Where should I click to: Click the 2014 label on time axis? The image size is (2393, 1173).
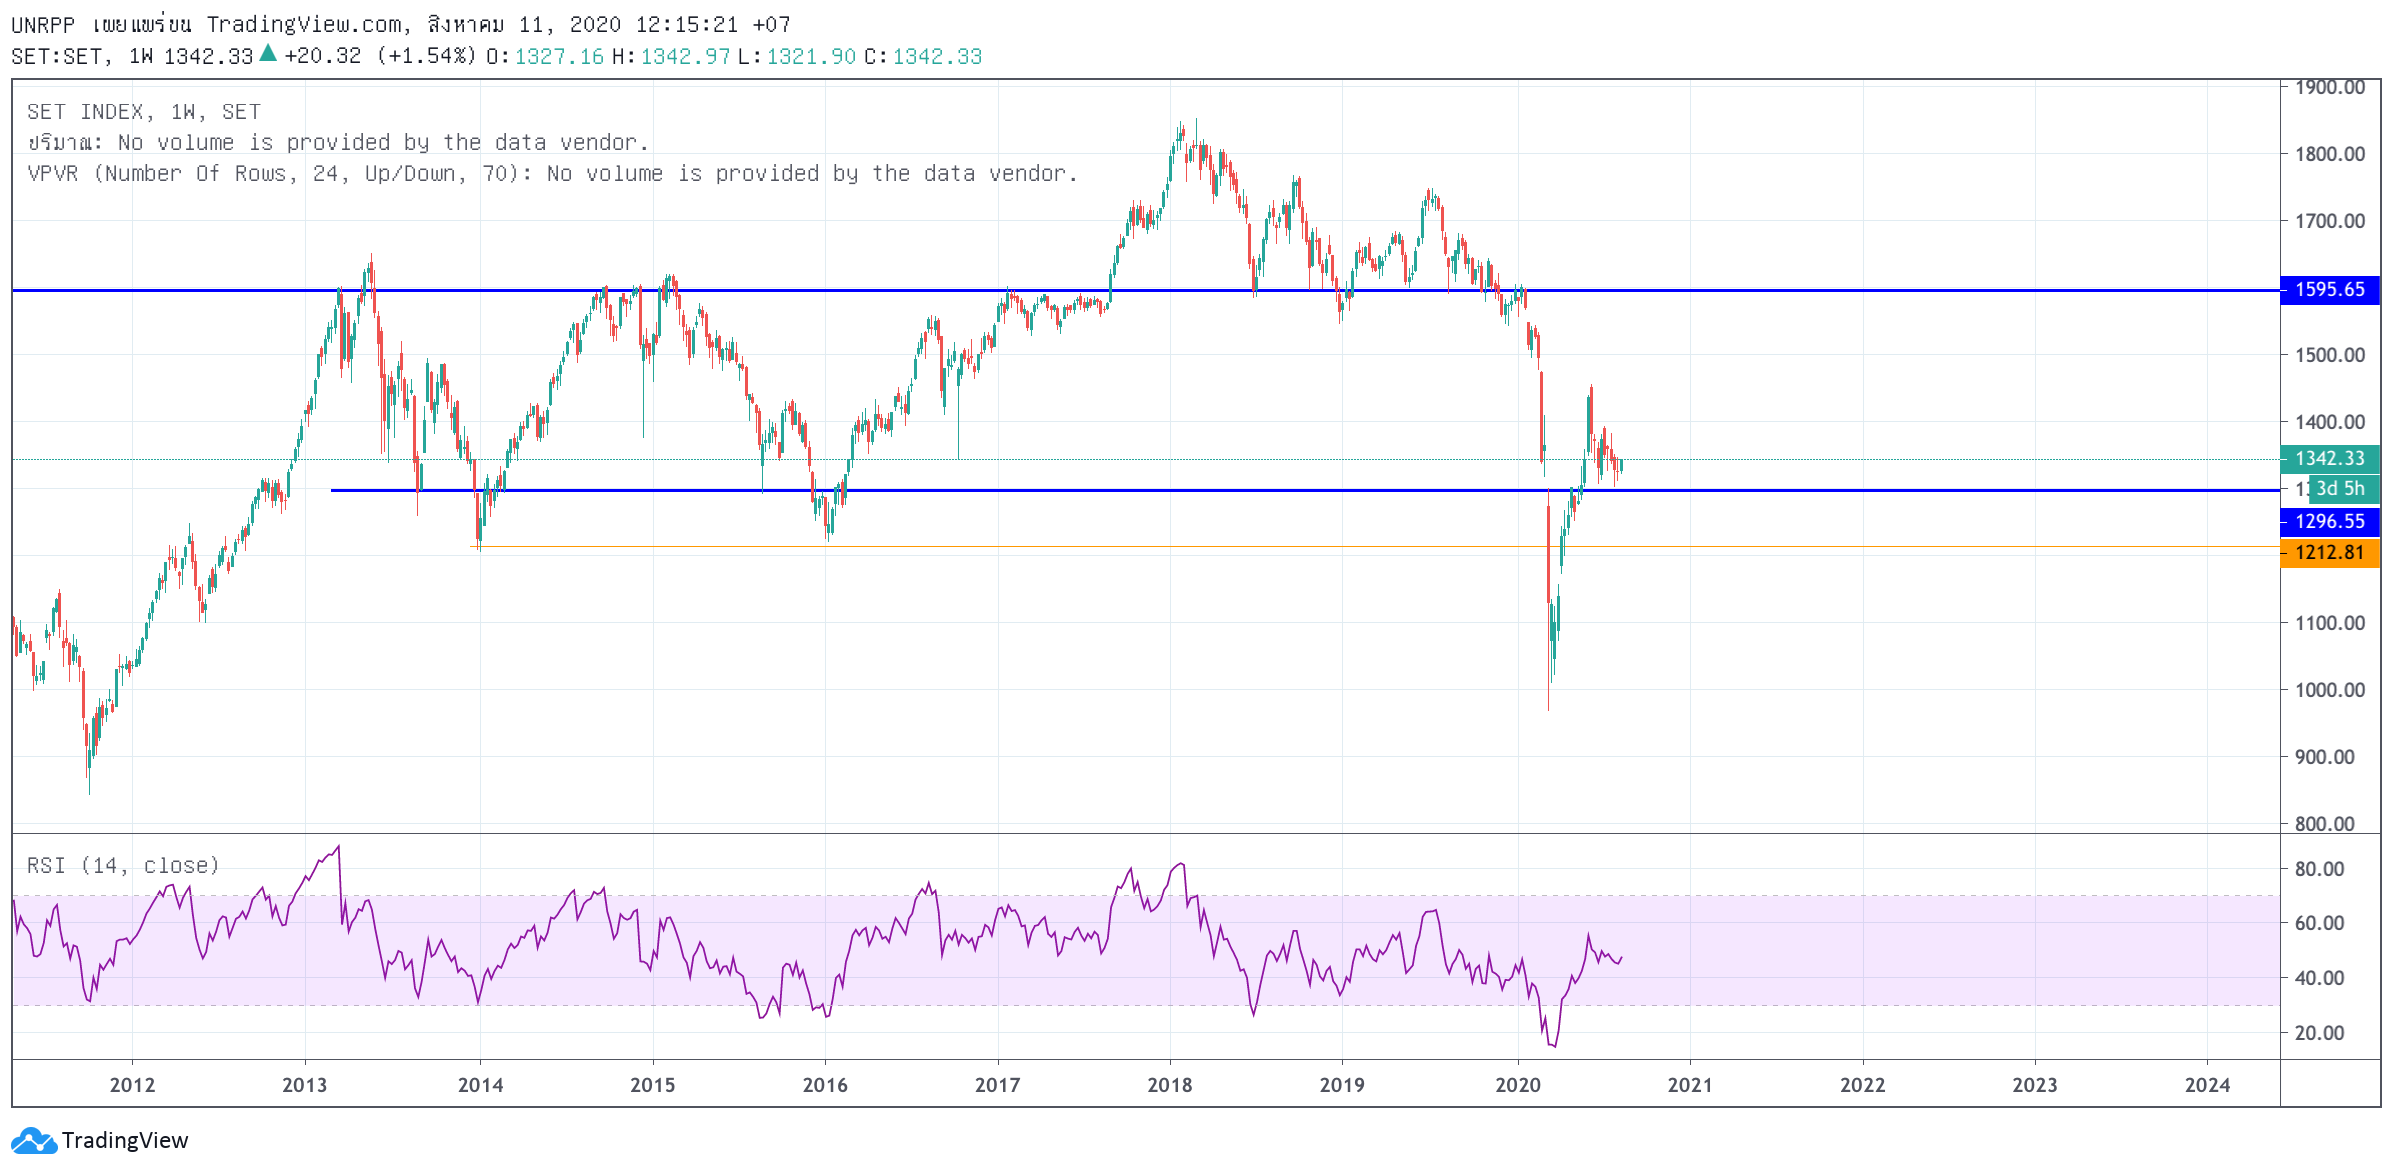pos(481,1086)
